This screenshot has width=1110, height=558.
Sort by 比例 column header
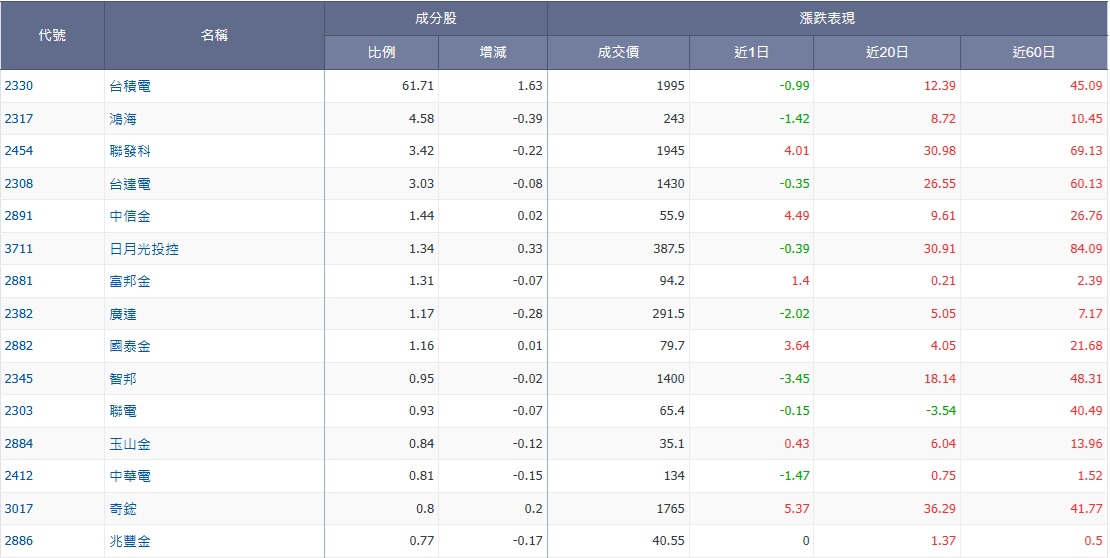tap(381, 53)
